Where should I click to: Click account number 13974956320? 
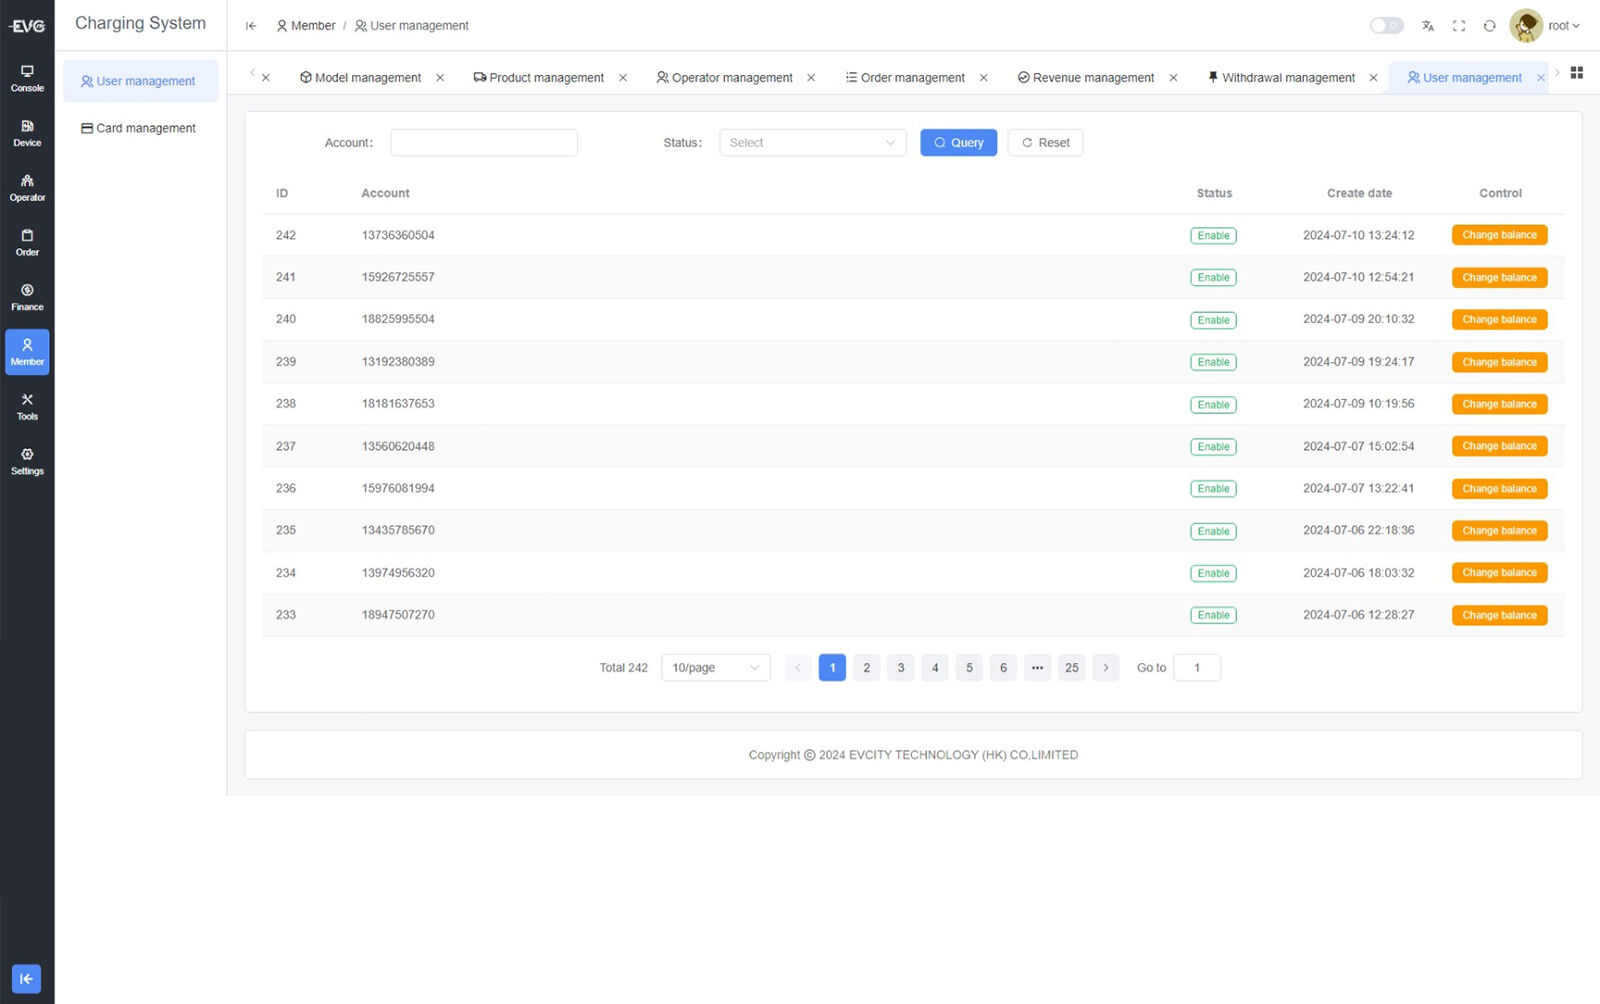tap(398, 573)
